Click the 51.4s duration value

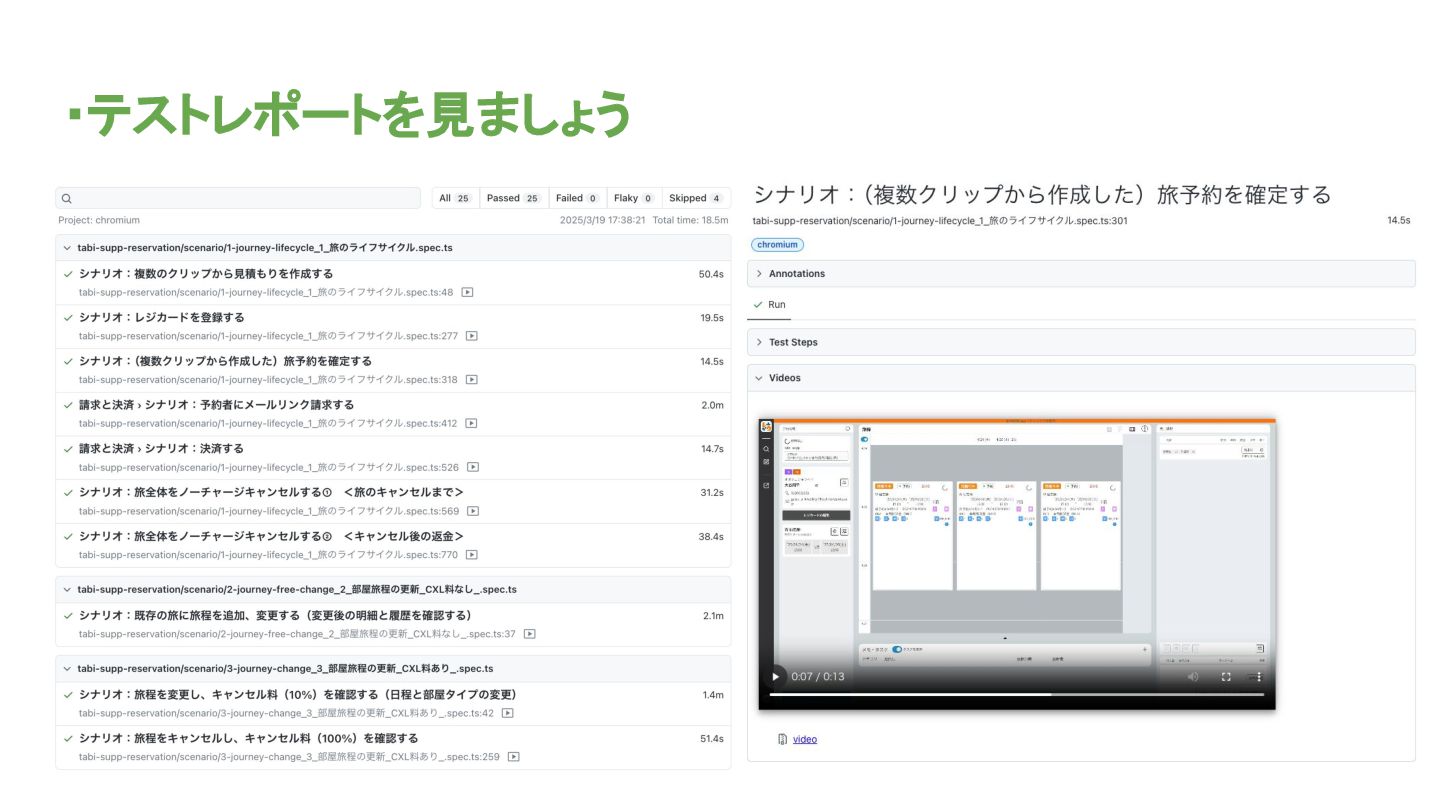click(712, 739)
